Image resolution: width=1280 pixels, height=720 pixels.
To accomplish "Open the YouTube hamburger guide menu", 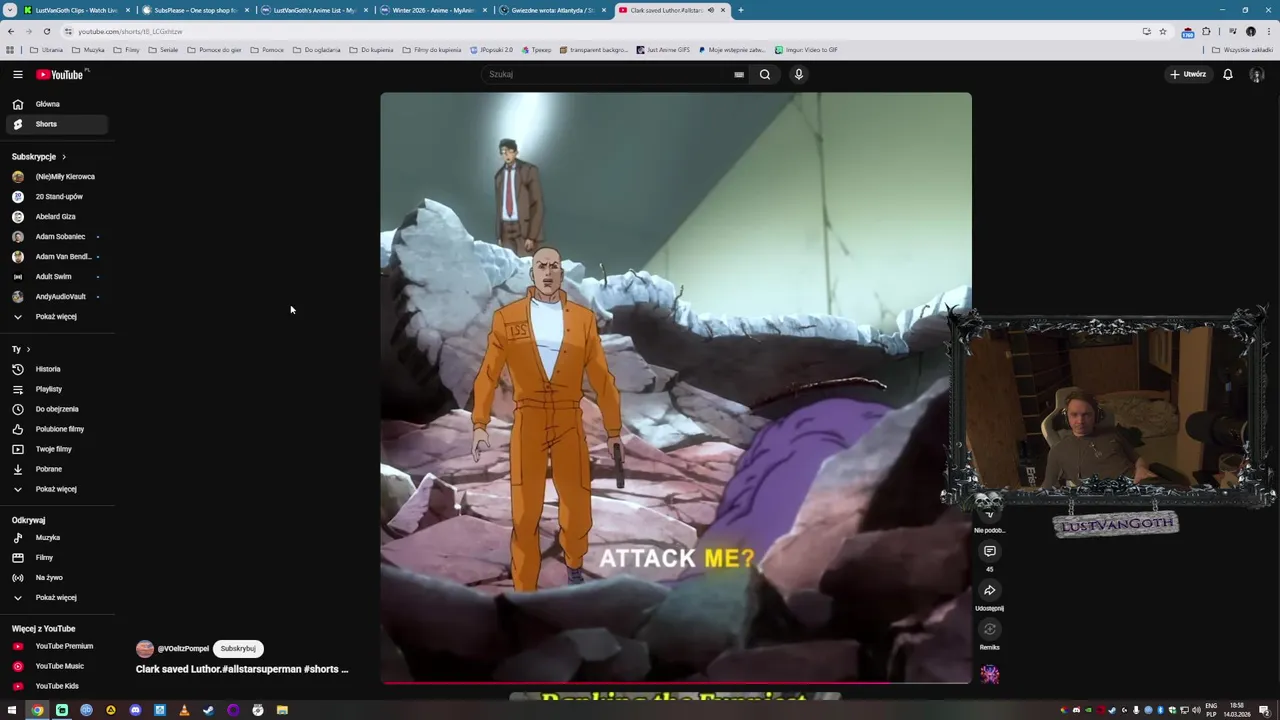I will [17, 74].
